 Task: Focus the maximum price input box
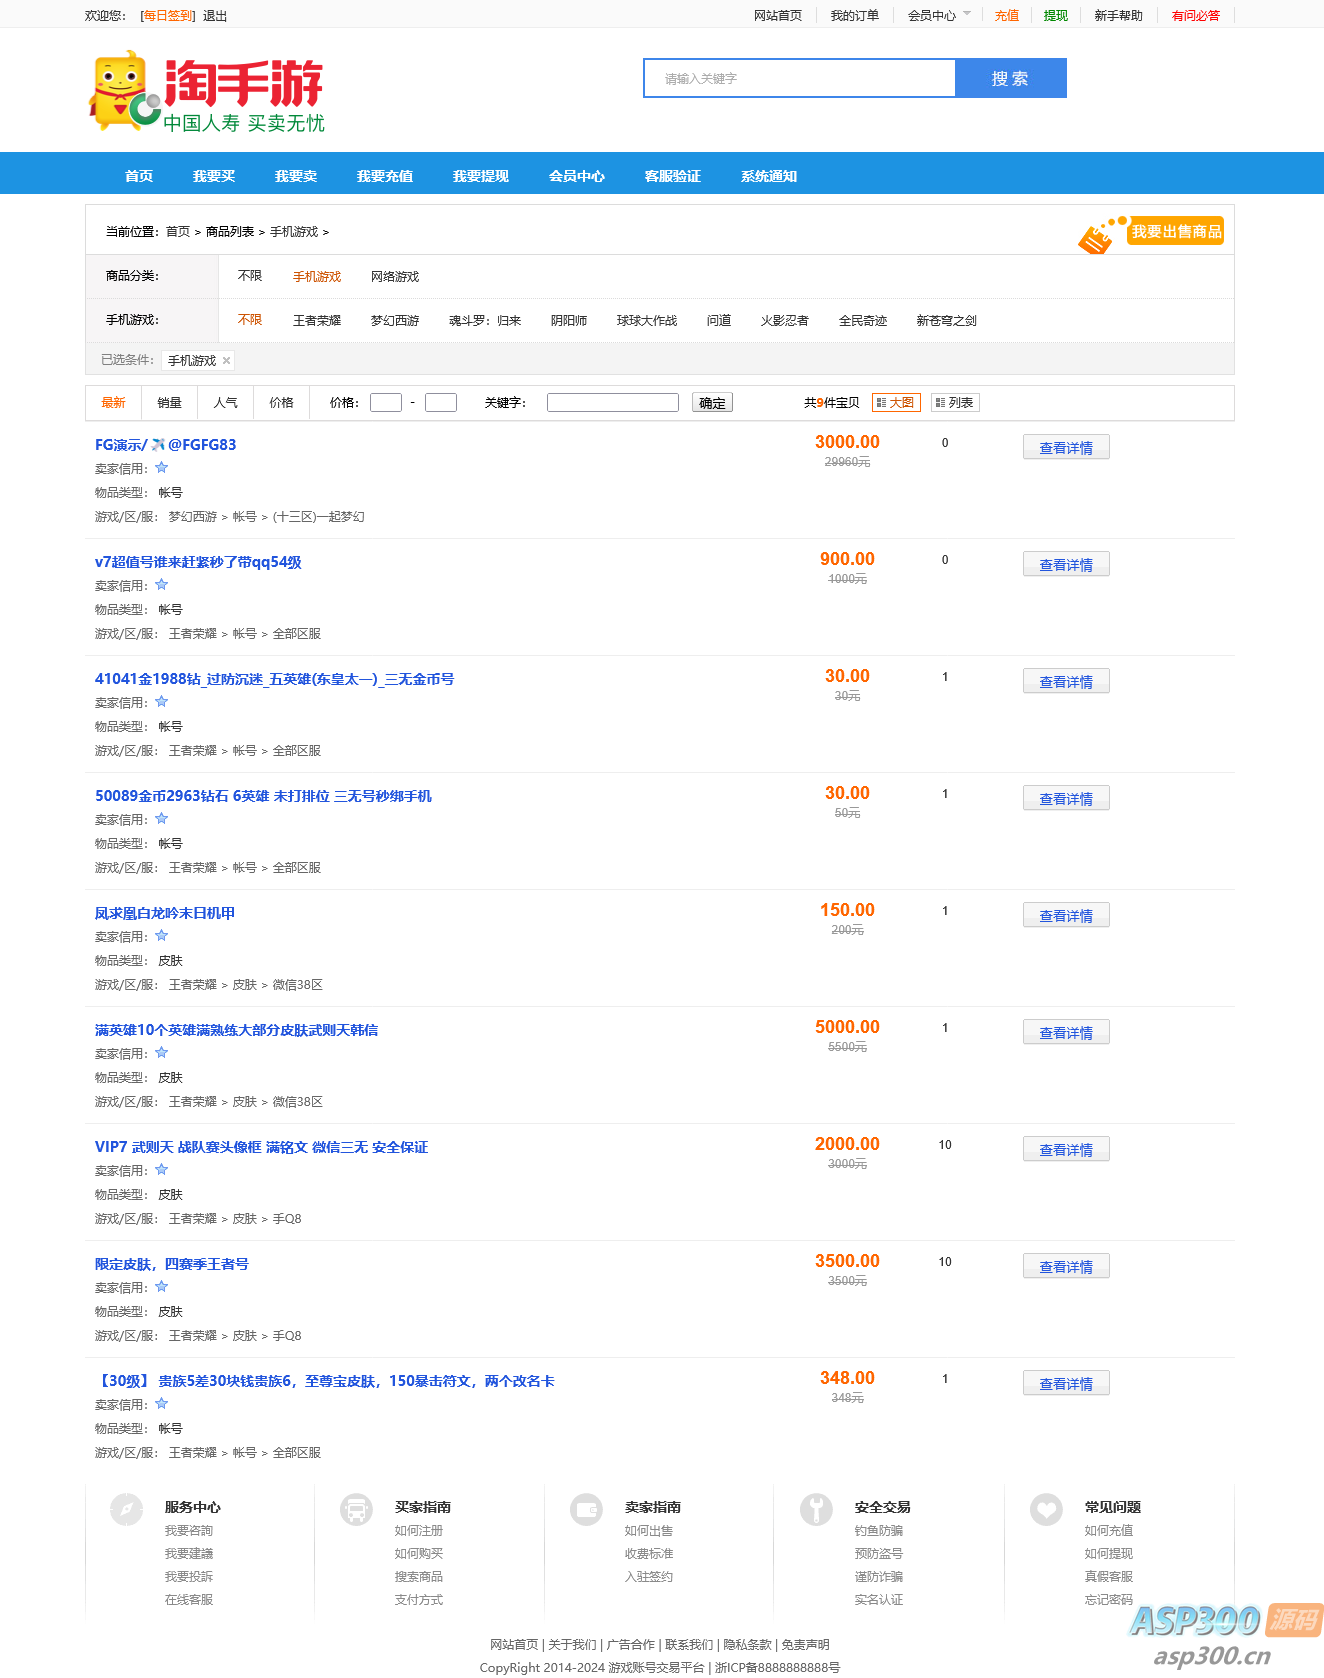(x=441, y=403)
